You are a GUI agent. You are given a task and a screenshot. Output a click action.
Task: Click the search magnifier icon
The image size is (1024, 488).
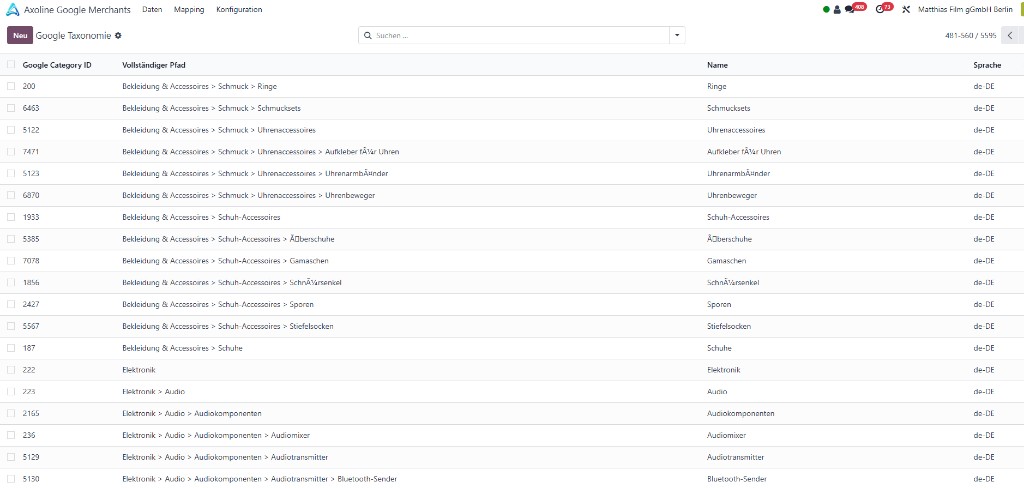(x=367, y=35)
